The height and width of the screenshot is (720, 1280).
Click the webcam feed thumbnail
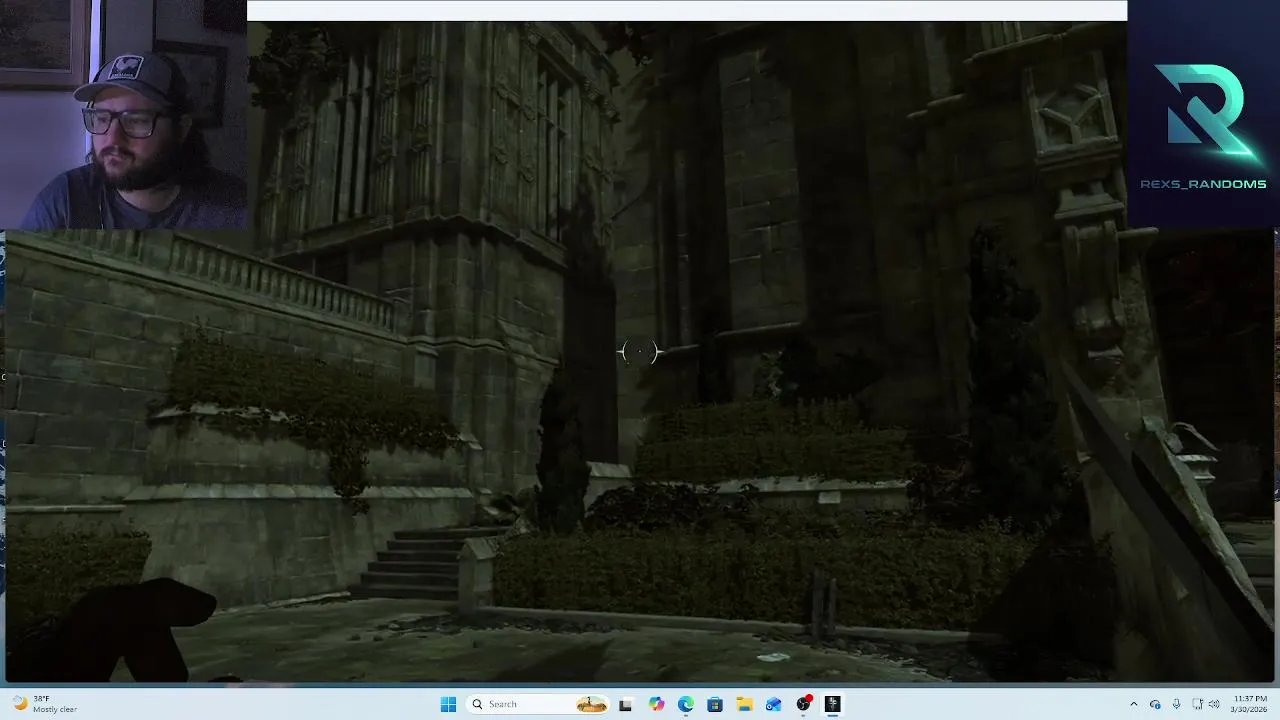click(x=123, y=115)
